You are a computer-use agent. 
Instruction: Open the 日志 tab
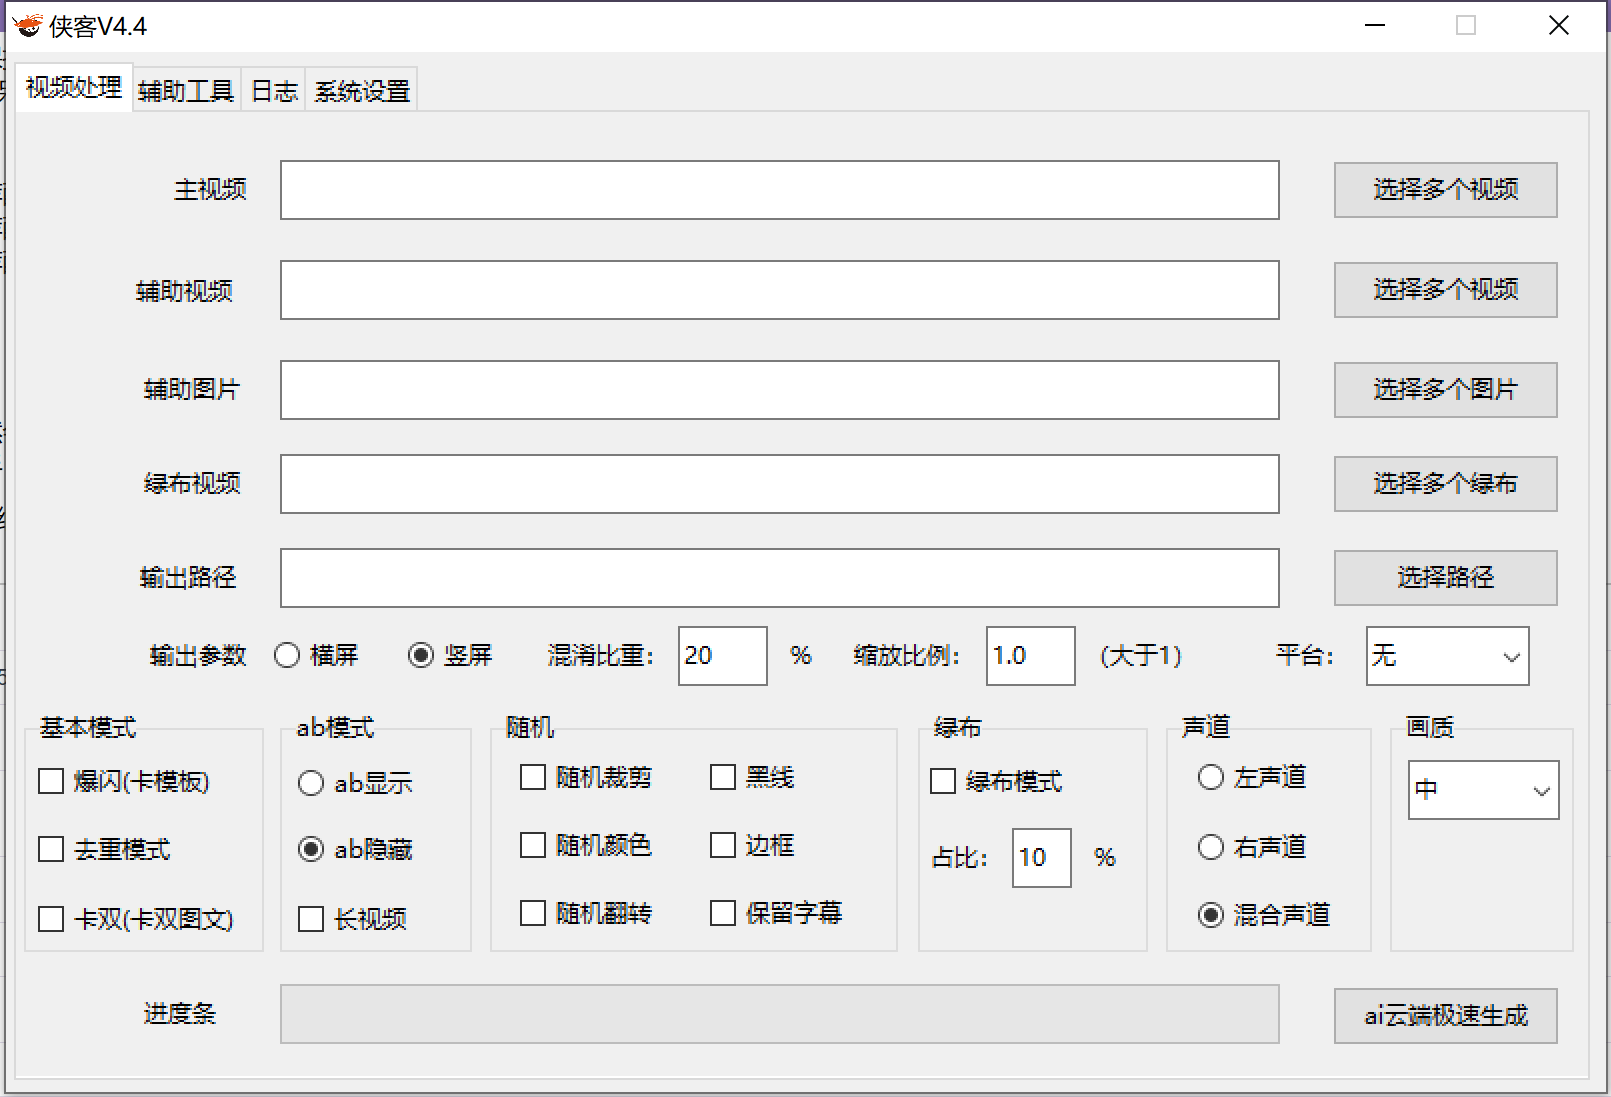(x=272, y=89)
